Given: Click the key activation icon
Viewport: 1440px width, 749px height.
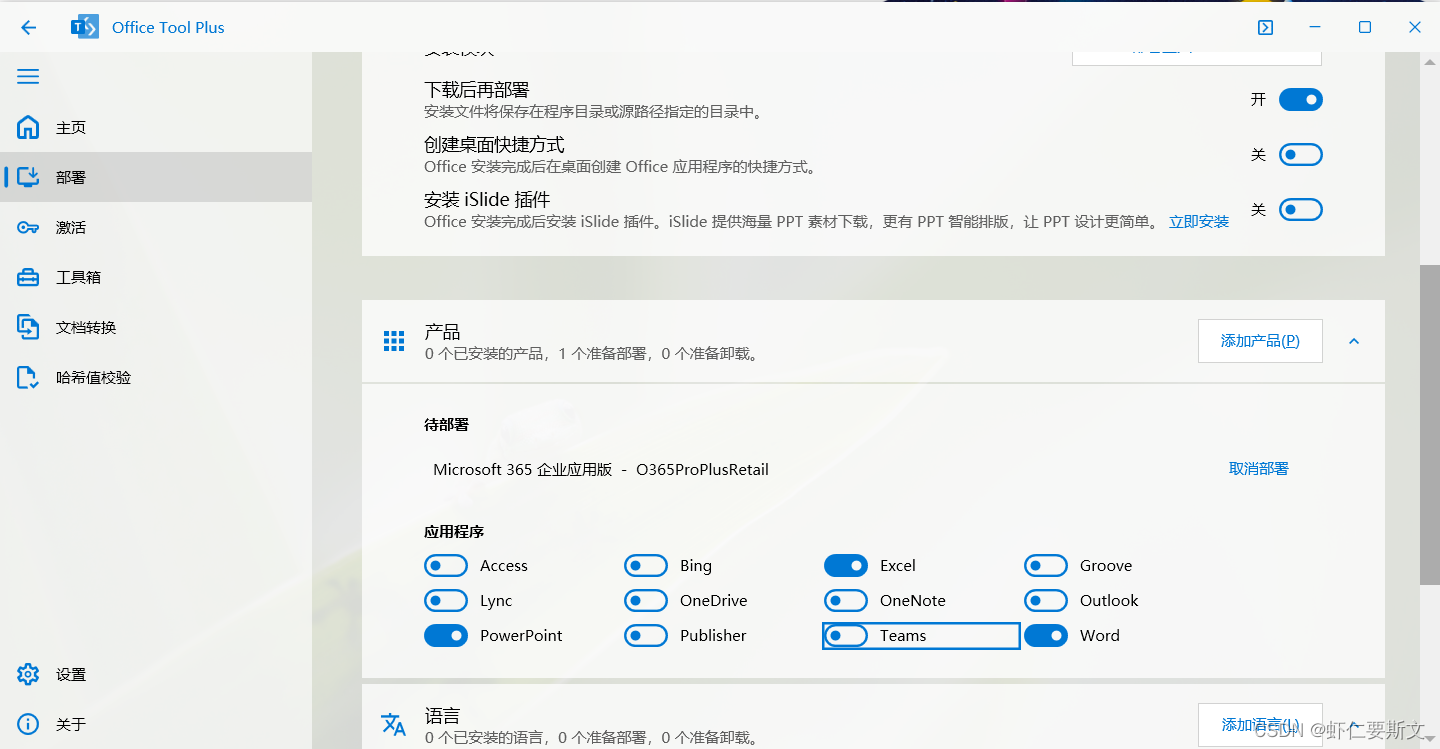Looking at the screenshot, I should [x=28, y=227].
